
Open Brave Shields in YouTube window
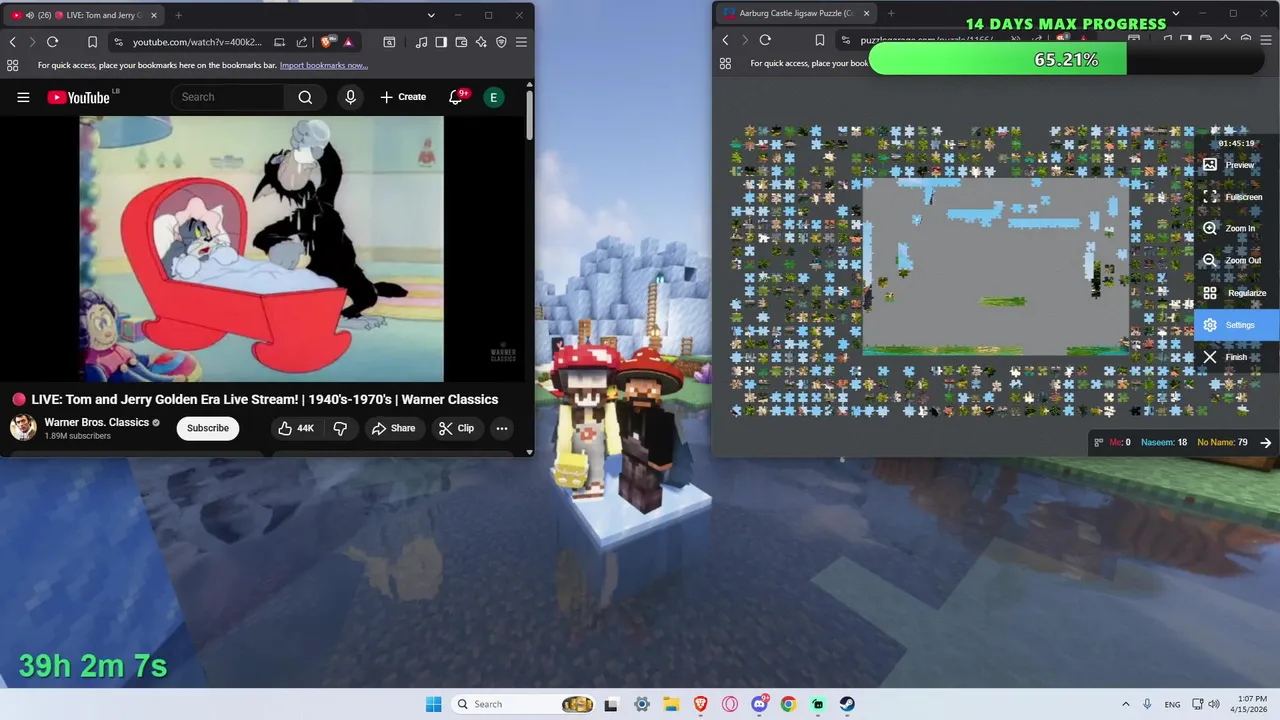327,42
